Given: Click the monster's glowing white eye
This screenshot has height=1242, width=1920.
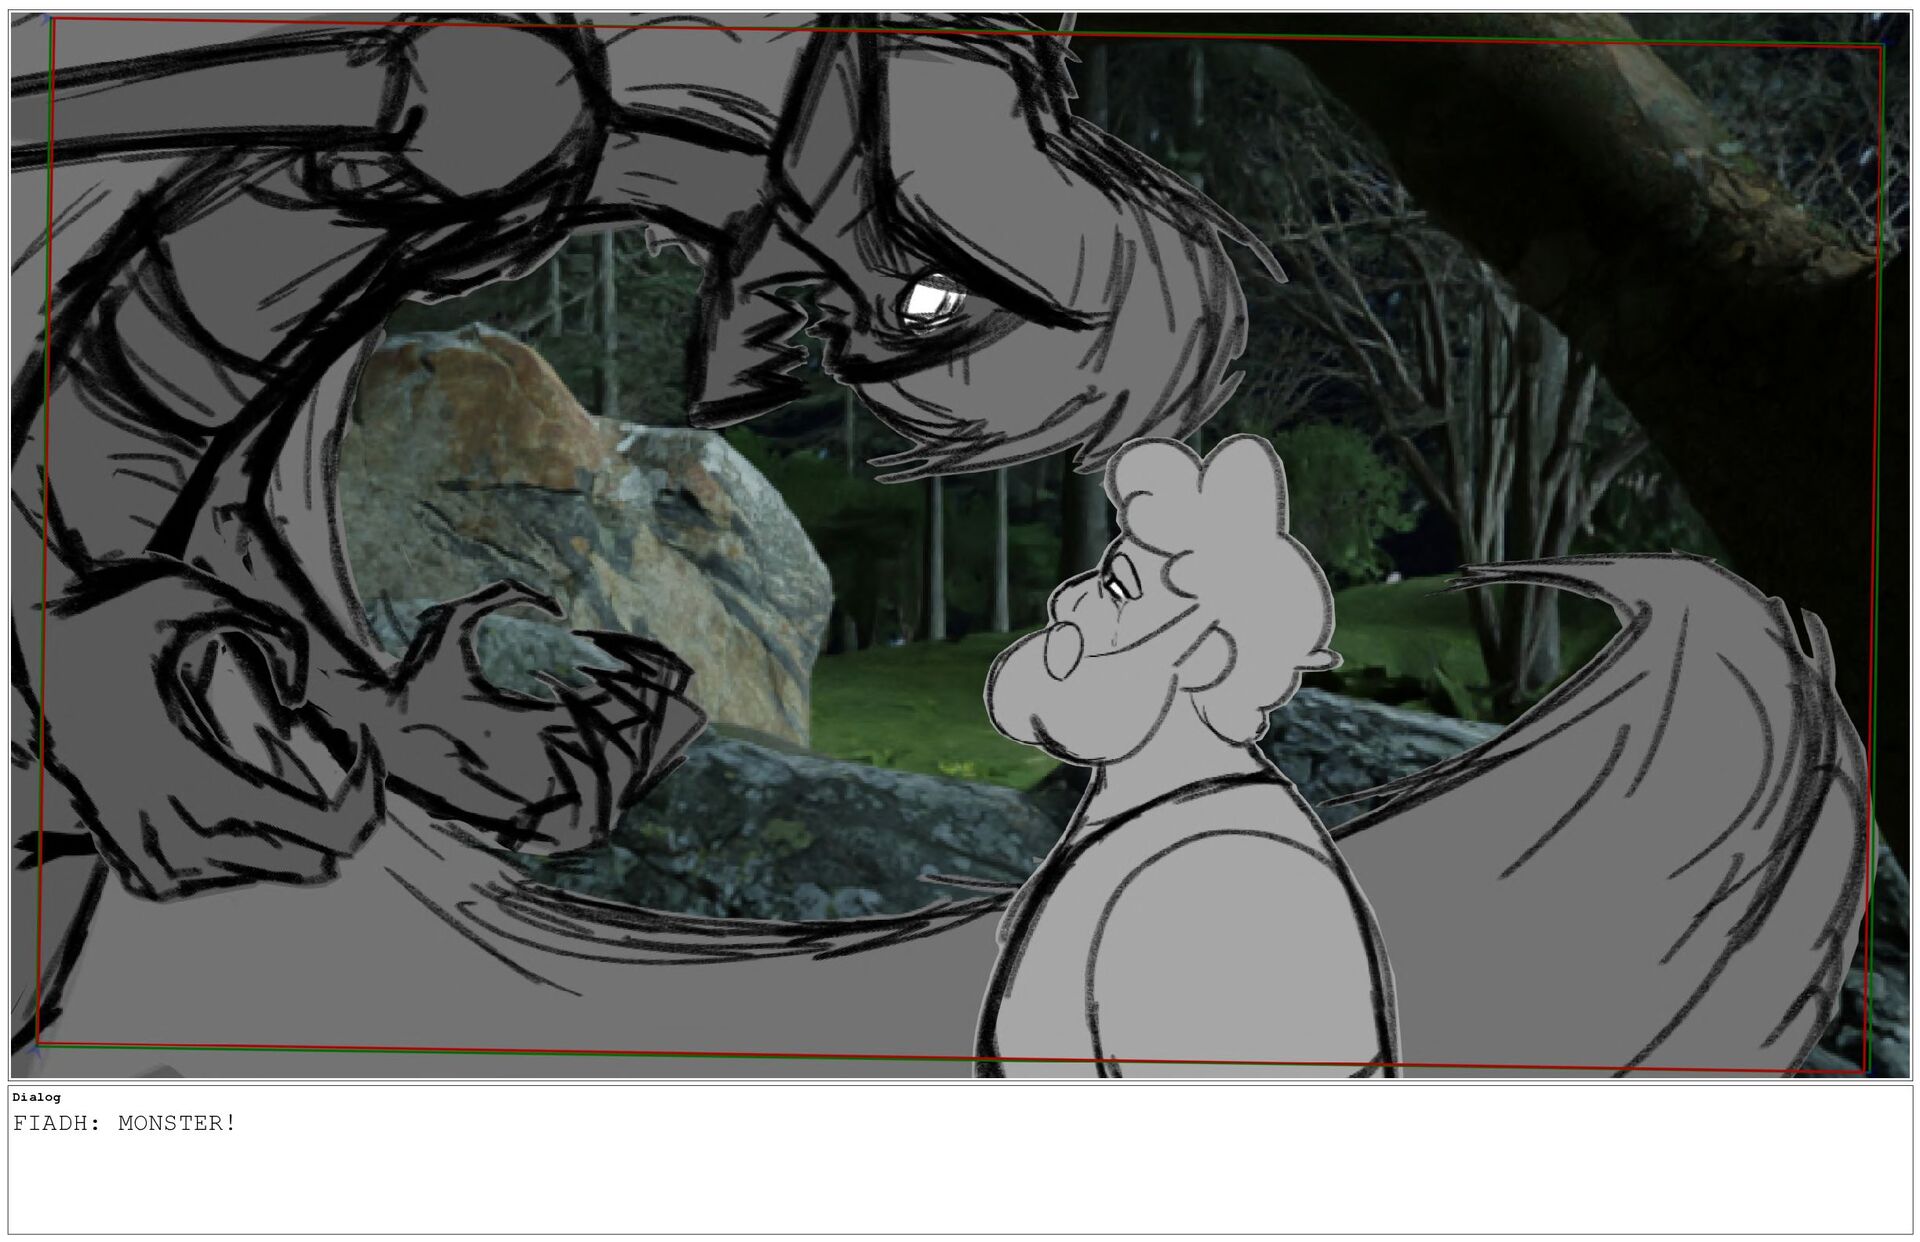Looking at the screenshot, I should point(927,297).
